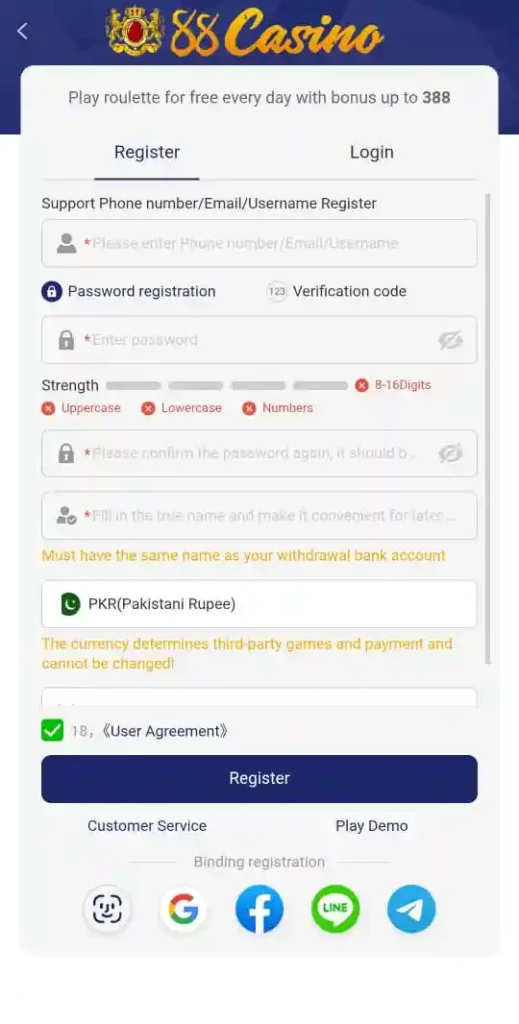Viewport: 519px width, 1024px height.
Task: Open the Play Demo link
Action: [x=371, y=825]
